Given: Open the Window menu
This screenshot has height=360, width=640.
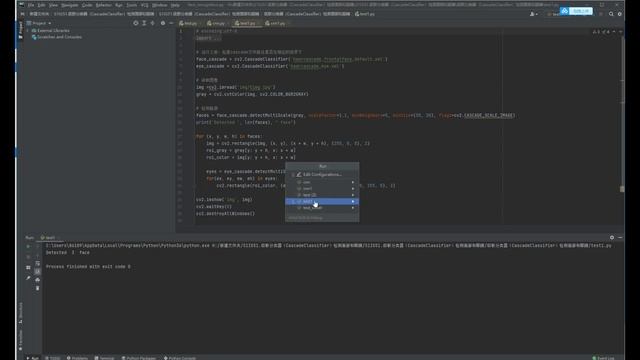Looking at the screenshot, I should click(x=160, y=5).
